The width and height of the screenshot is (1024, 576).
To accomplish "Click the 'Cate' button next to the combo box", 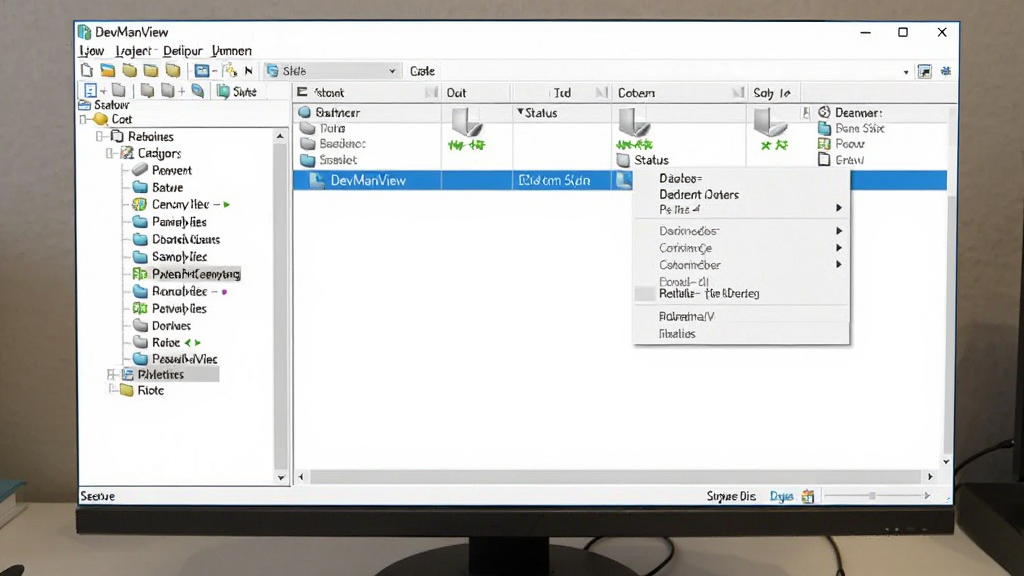I will 422,71.
